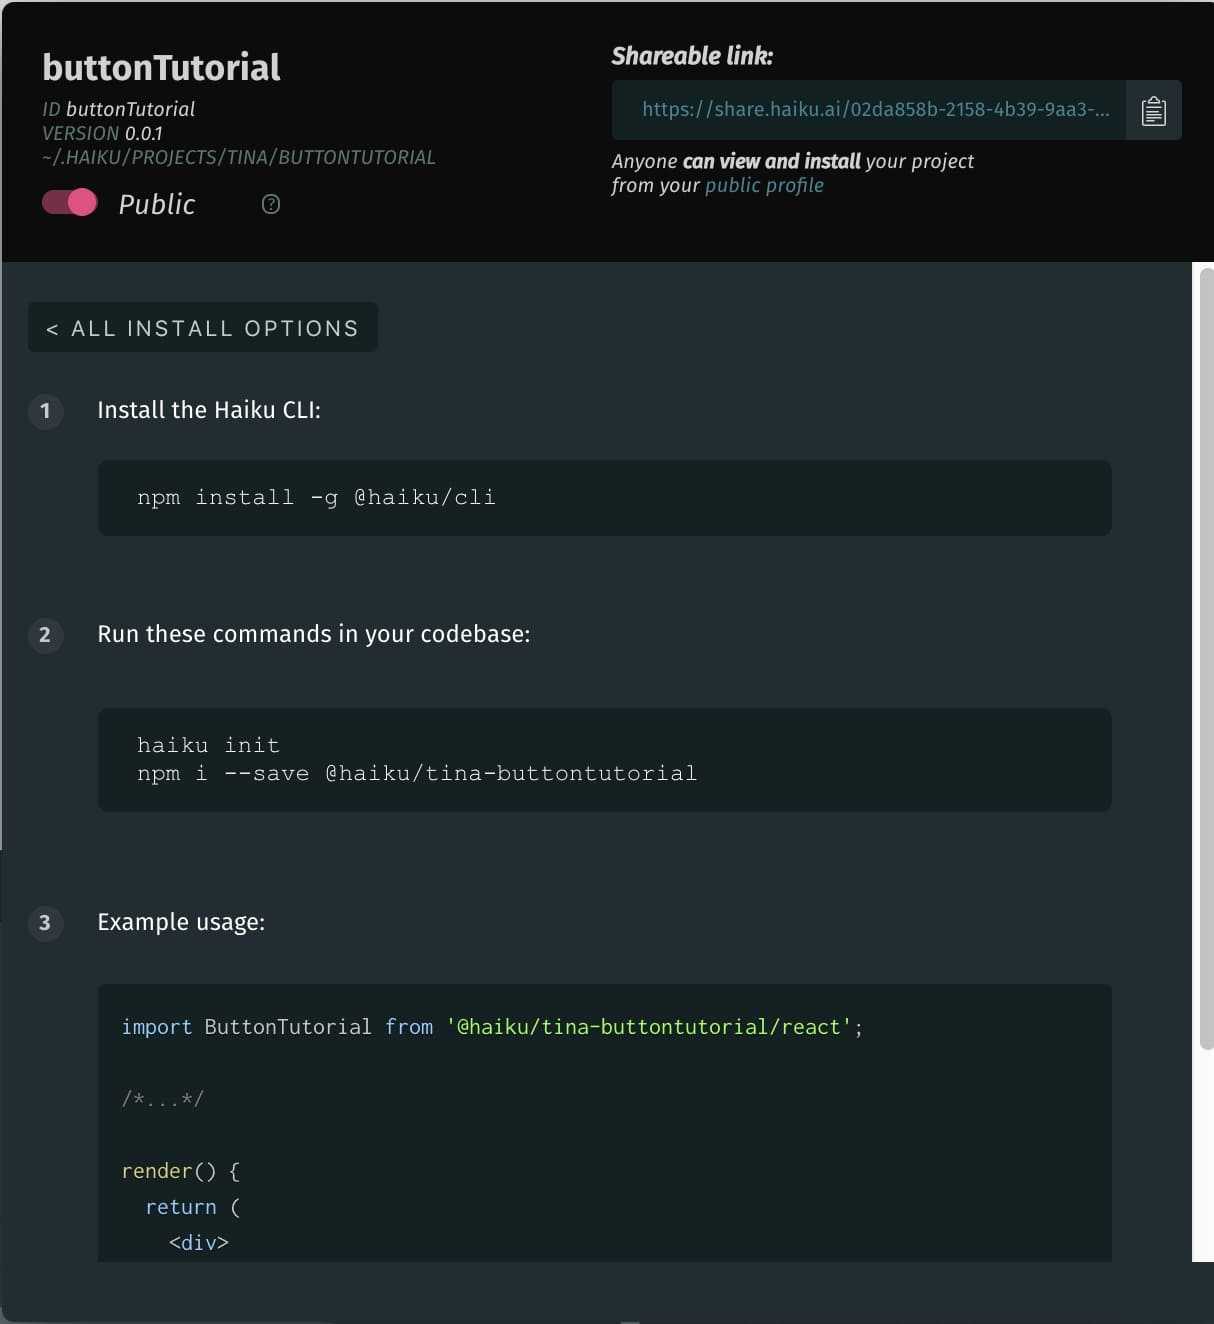1214x1324 pixels.
Task: Select the shareable link URL field
Action: tap(869, 110)
